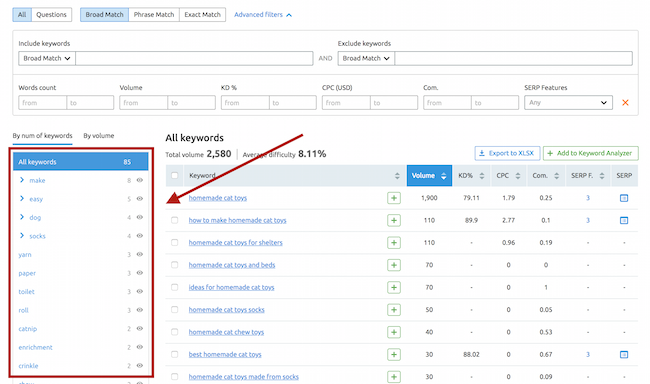Select all keywords via header checkbox
Viewport: 650px width, 384px height.
[x=175, y=175]
